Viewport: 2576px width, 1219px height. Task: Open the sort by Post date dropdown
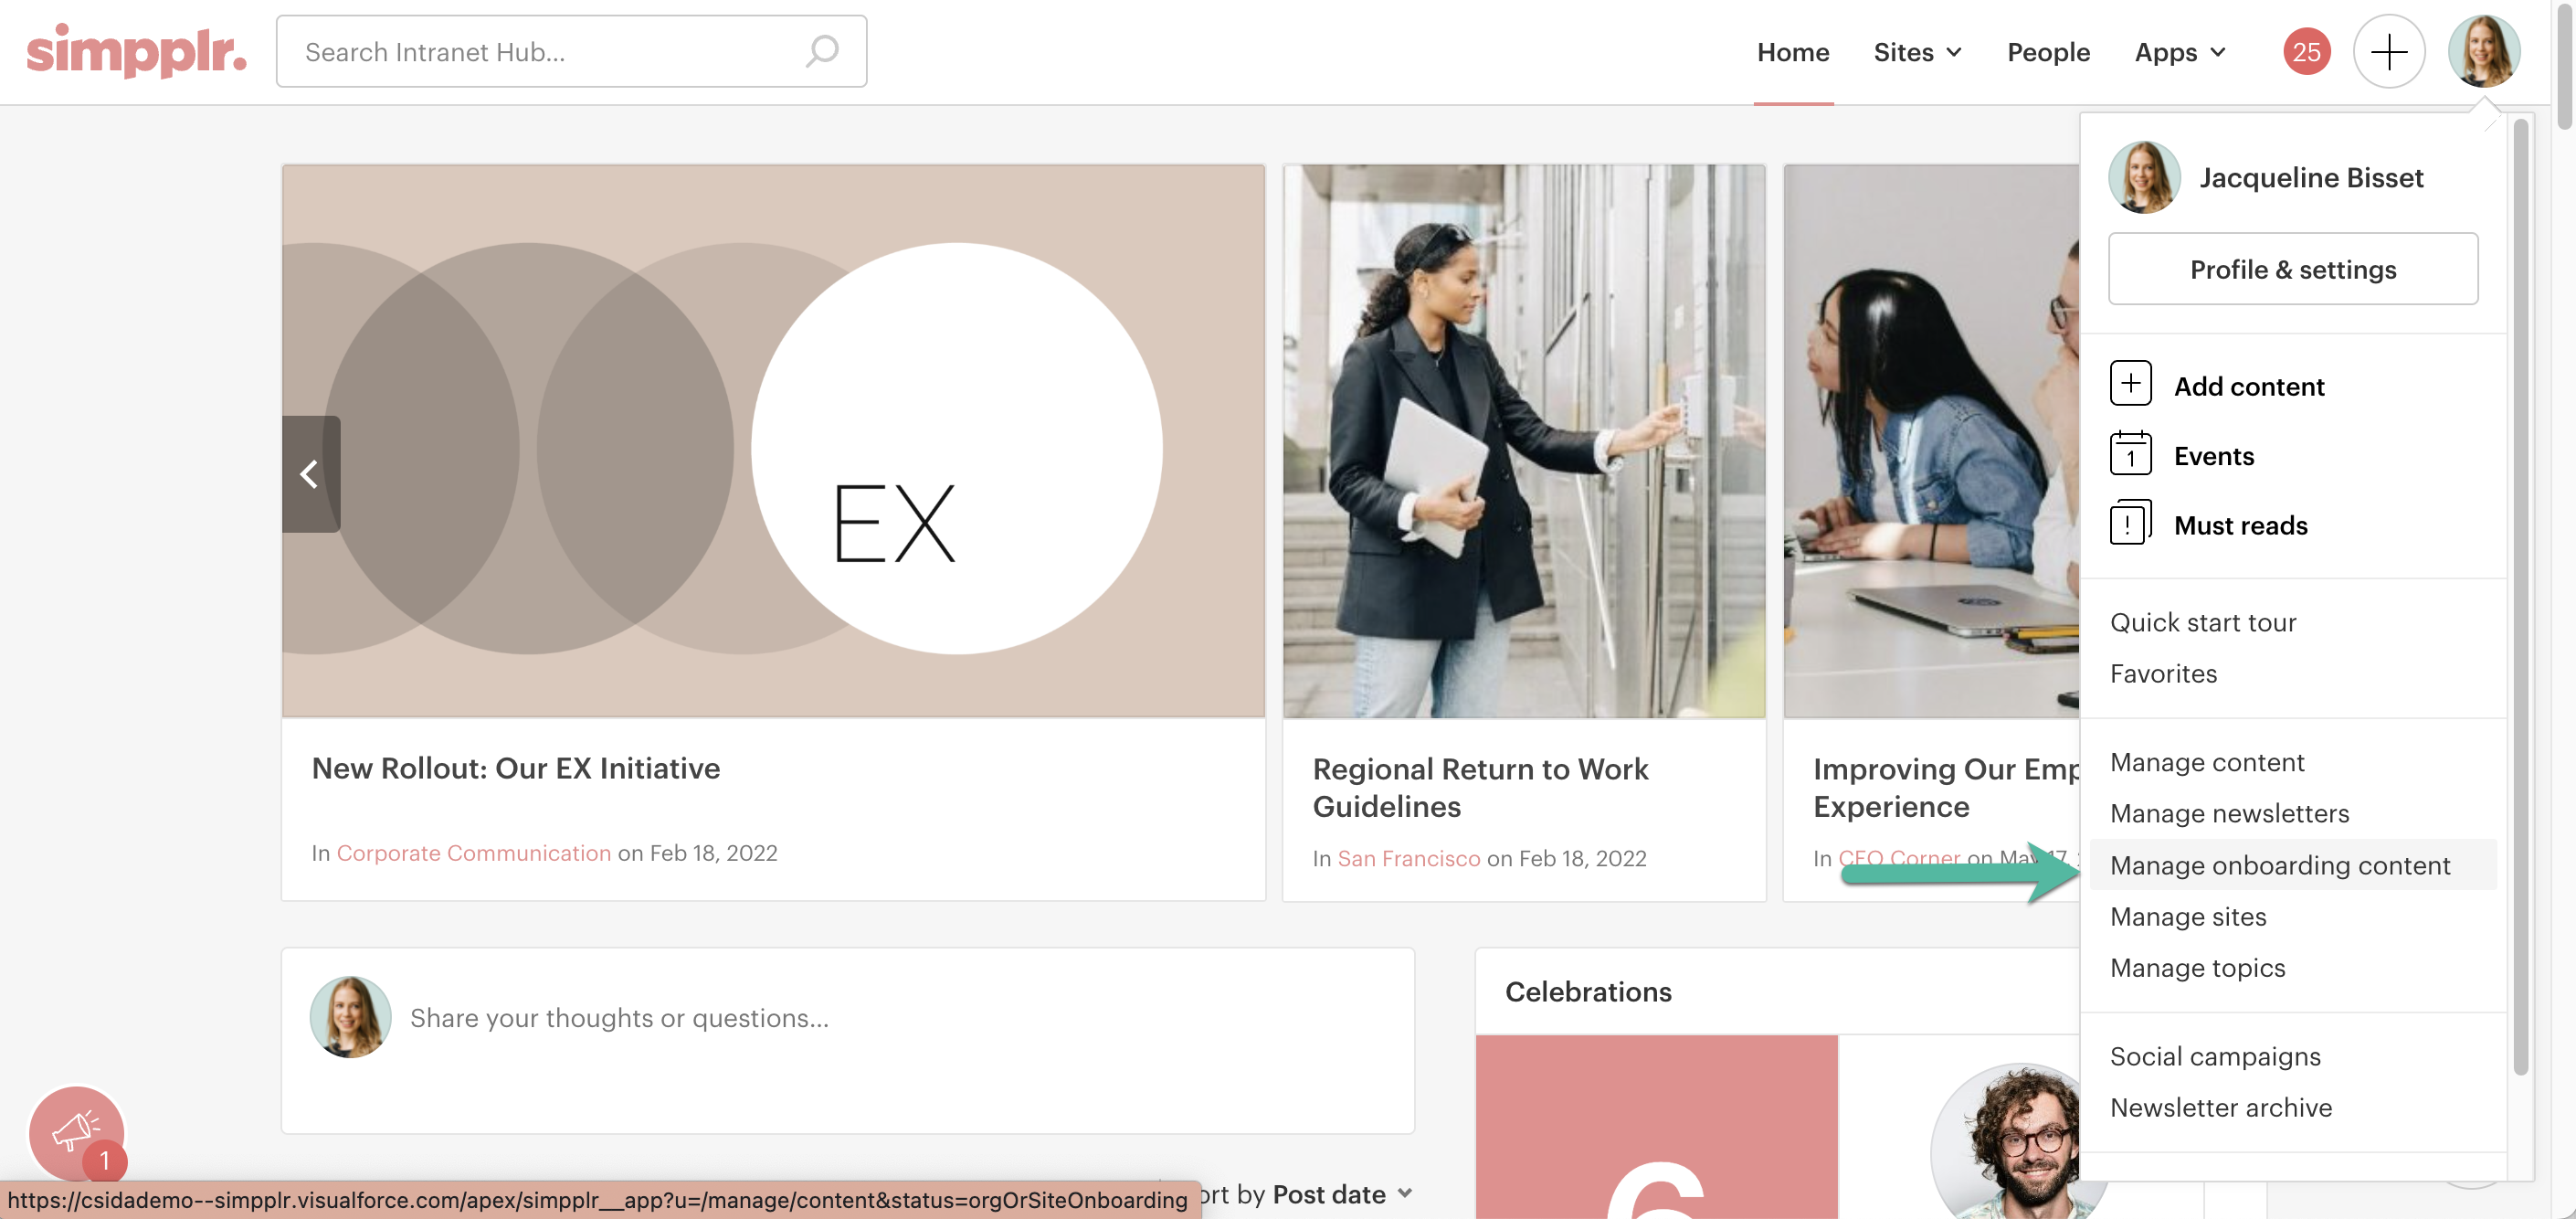(1342, 1194)
